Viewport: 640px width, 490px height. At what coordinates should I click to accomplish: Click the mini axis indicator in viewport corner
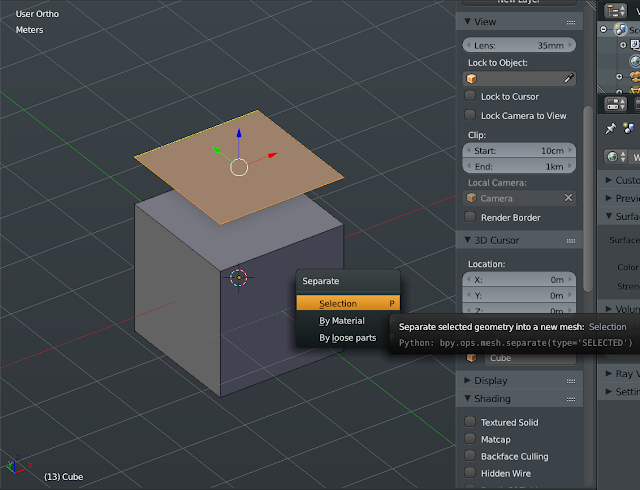17,465
